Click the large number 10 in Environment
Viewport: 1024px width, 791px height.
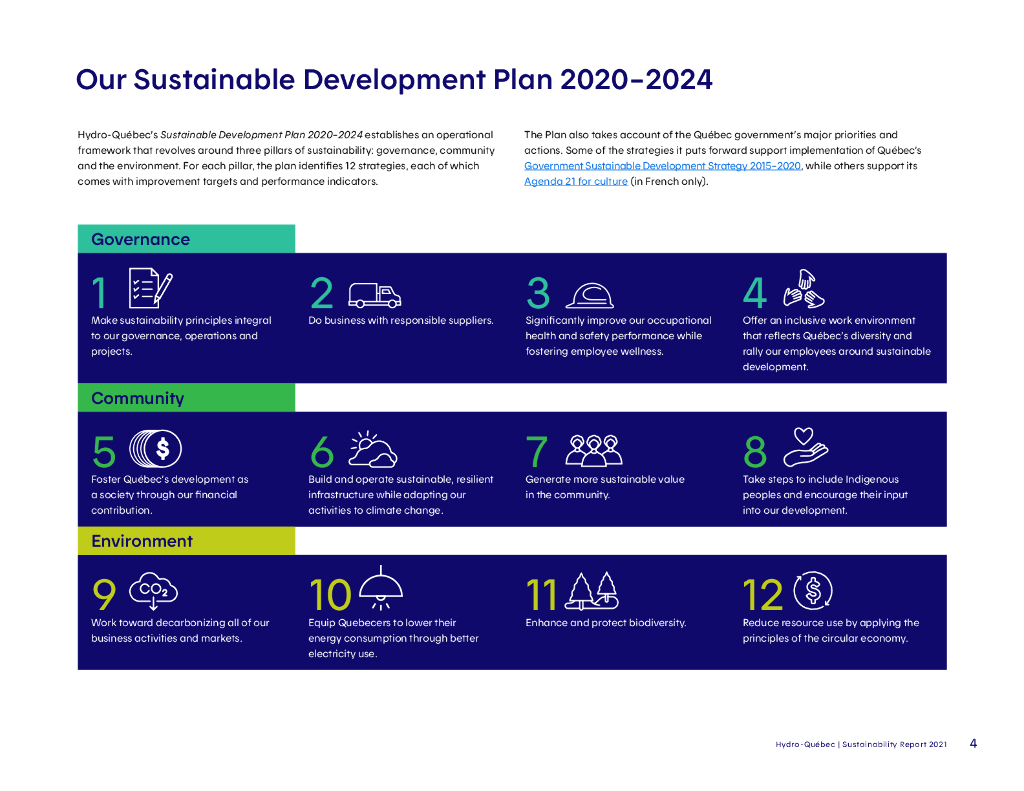(330, 595)
